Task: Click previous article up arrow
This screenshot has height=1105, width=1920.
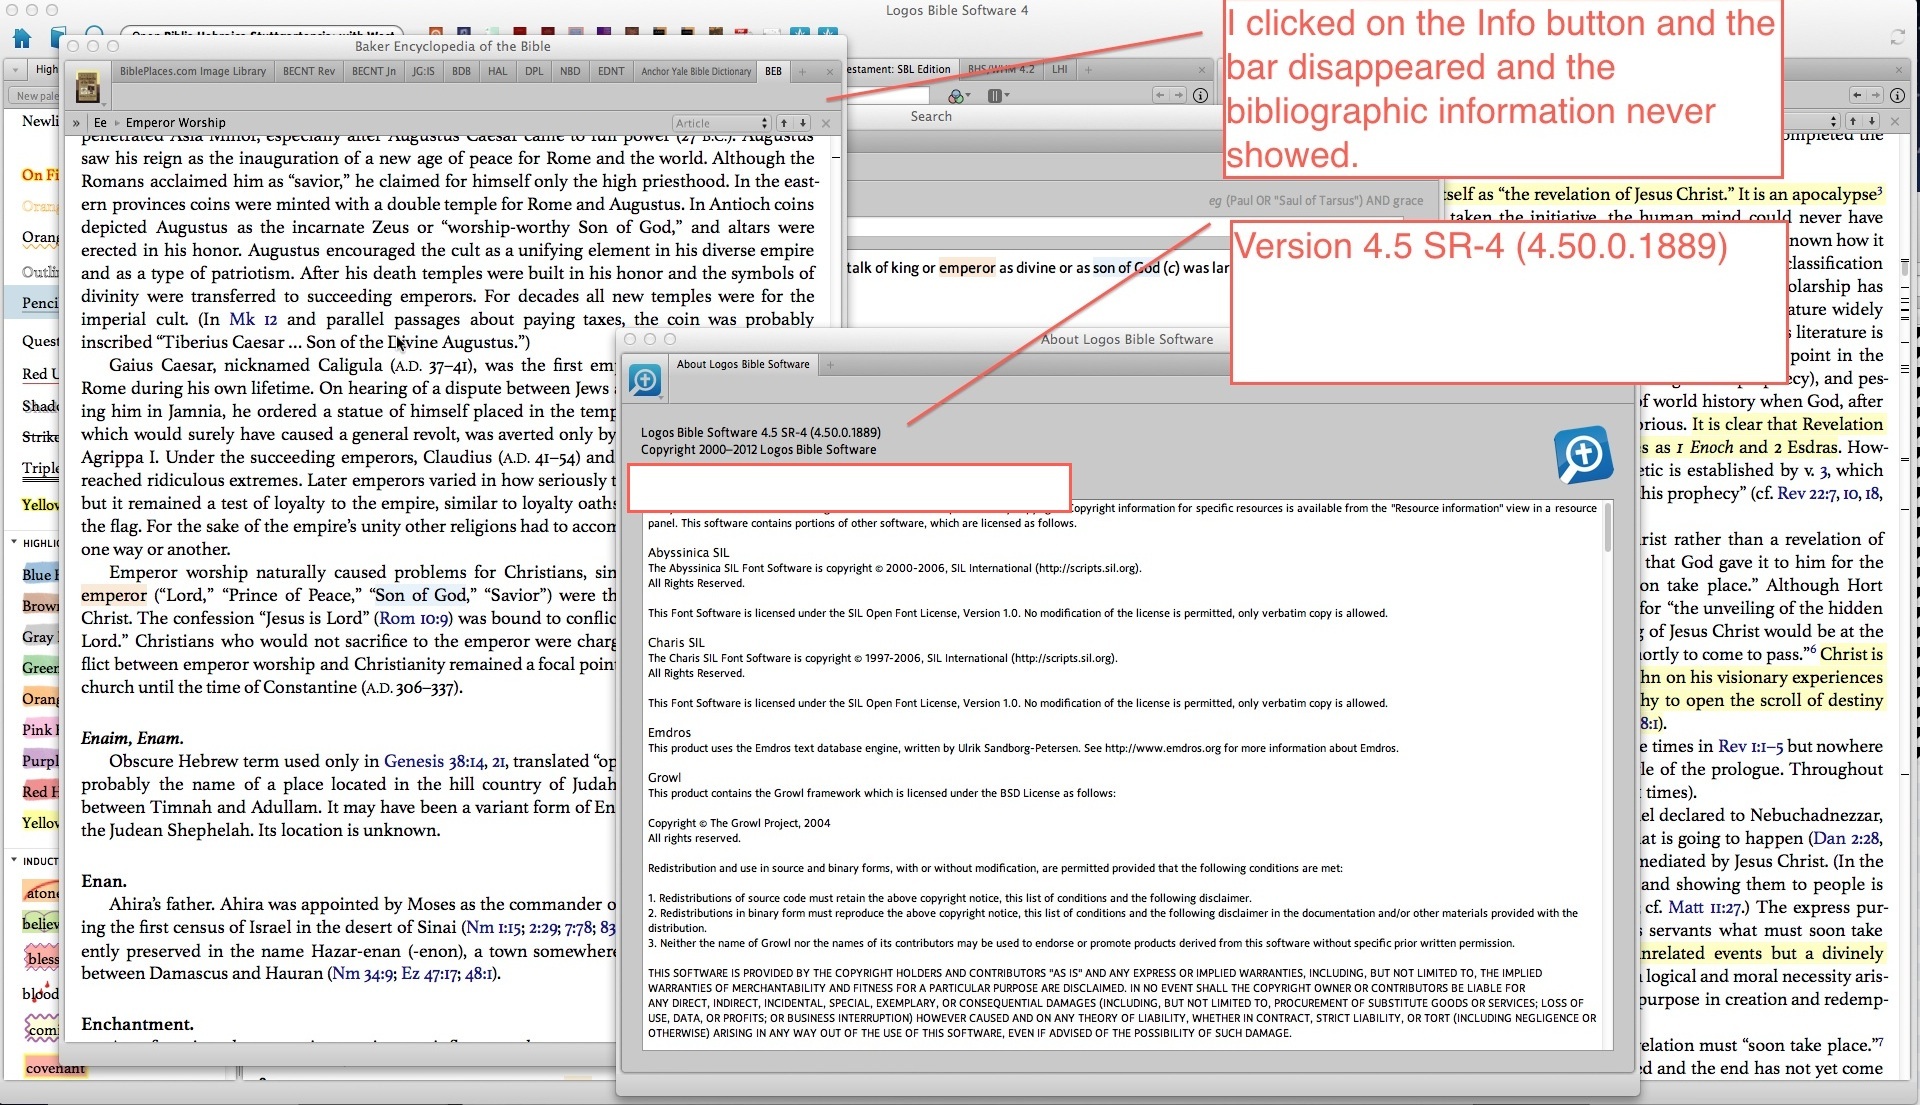Action: 784,123
